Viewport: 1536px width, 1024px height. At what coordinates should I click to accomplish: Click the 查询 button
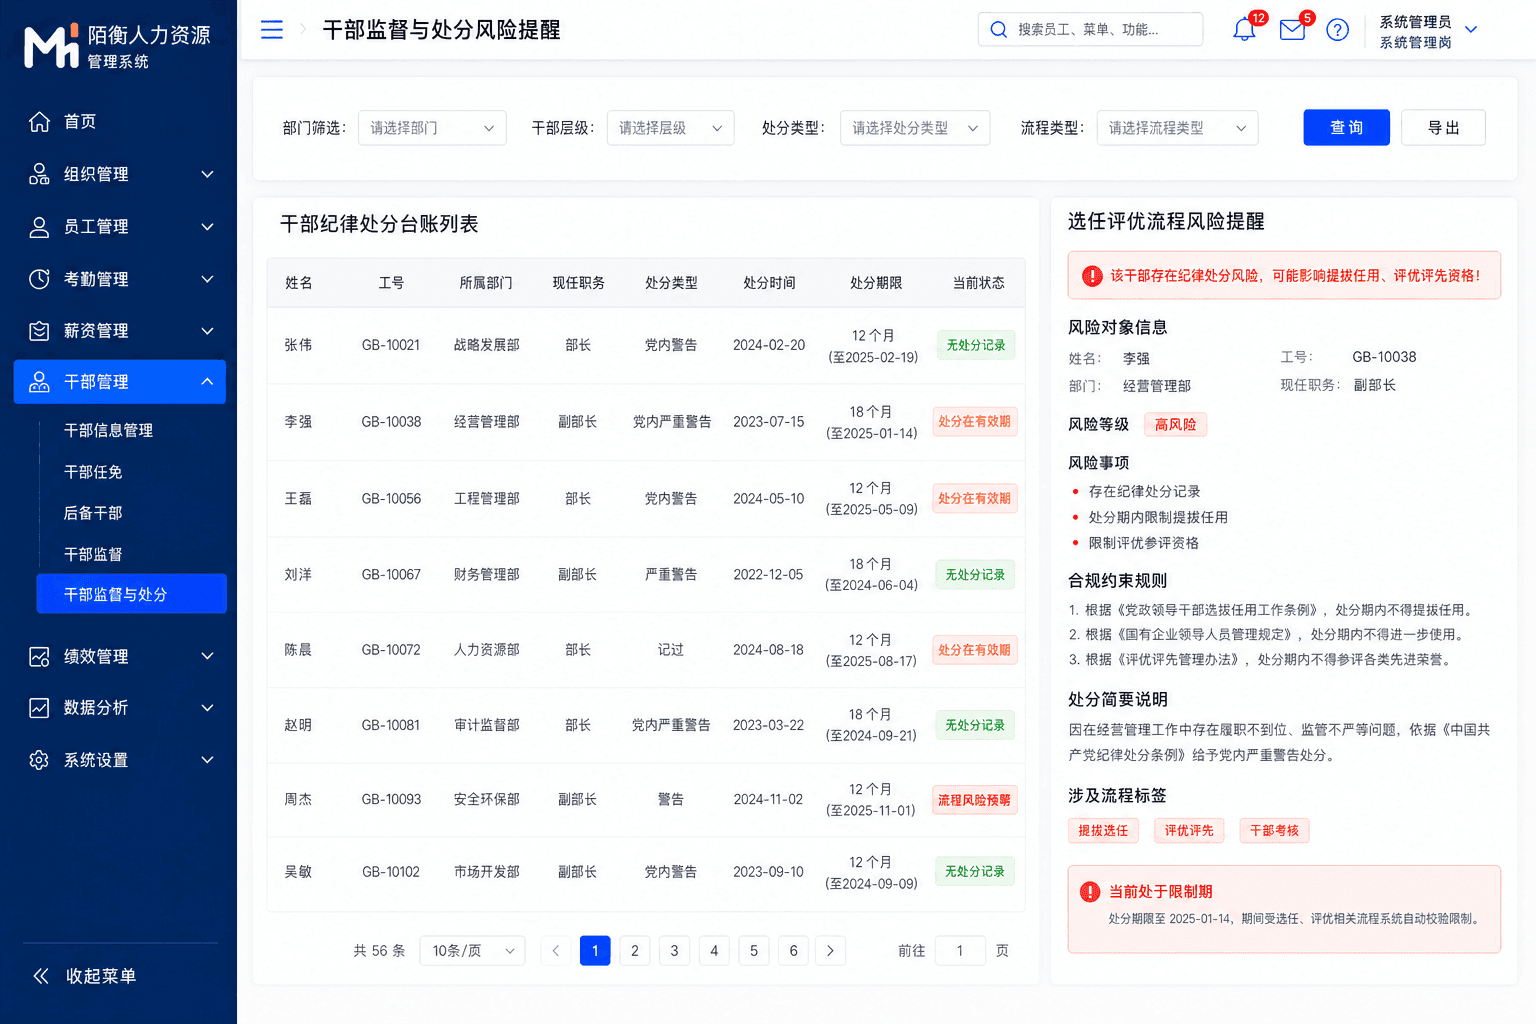[1346, 128]
